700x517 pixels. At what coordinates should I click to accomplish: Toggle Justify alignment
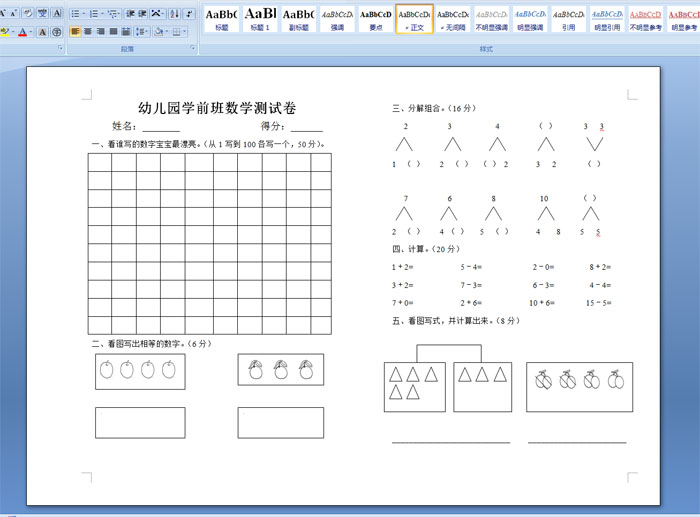(113, 32)
